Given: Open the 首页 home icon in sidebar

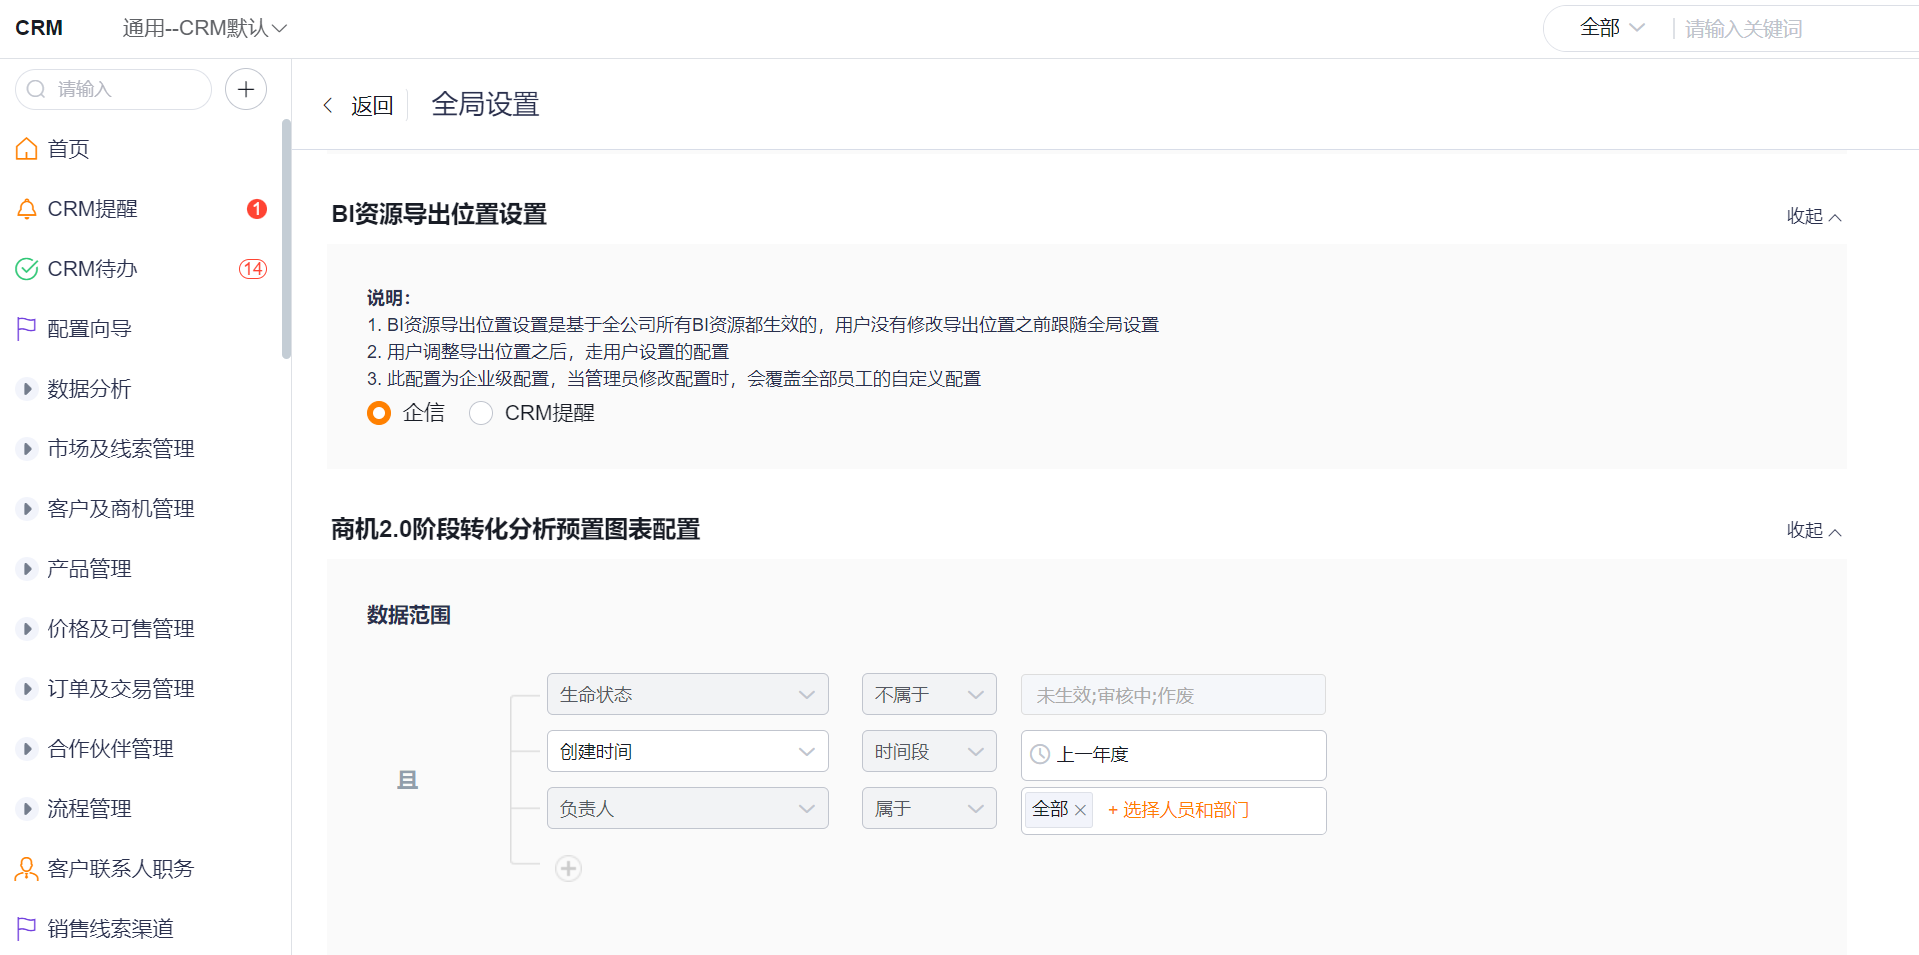Looking at the screenshot, I should (x=27, y=148).
